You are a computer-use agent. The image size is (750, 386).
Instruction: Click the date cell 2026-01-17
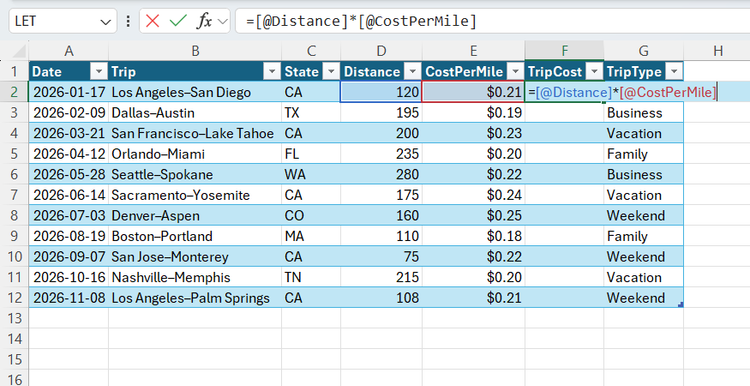pyautogui.click(x=69, y=92)
